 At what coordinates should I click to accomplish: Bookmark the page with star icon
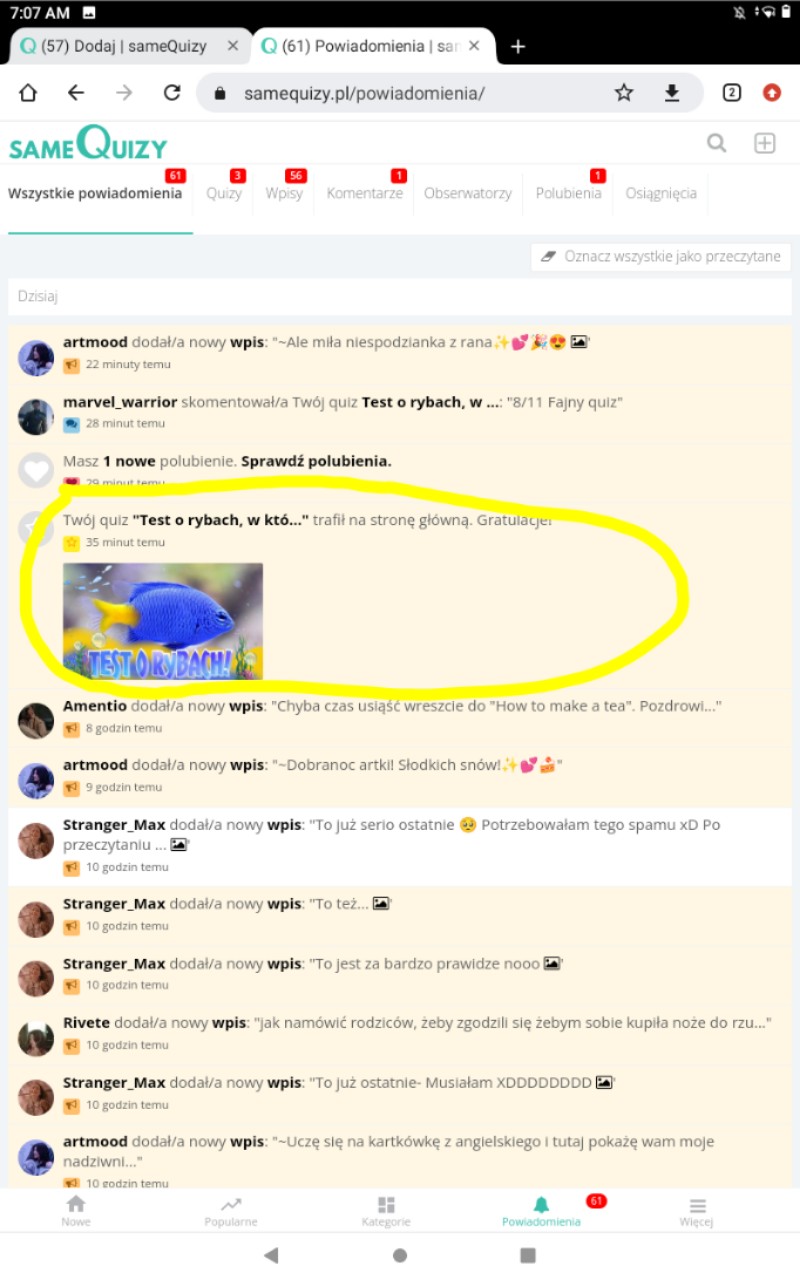point(624,93)
